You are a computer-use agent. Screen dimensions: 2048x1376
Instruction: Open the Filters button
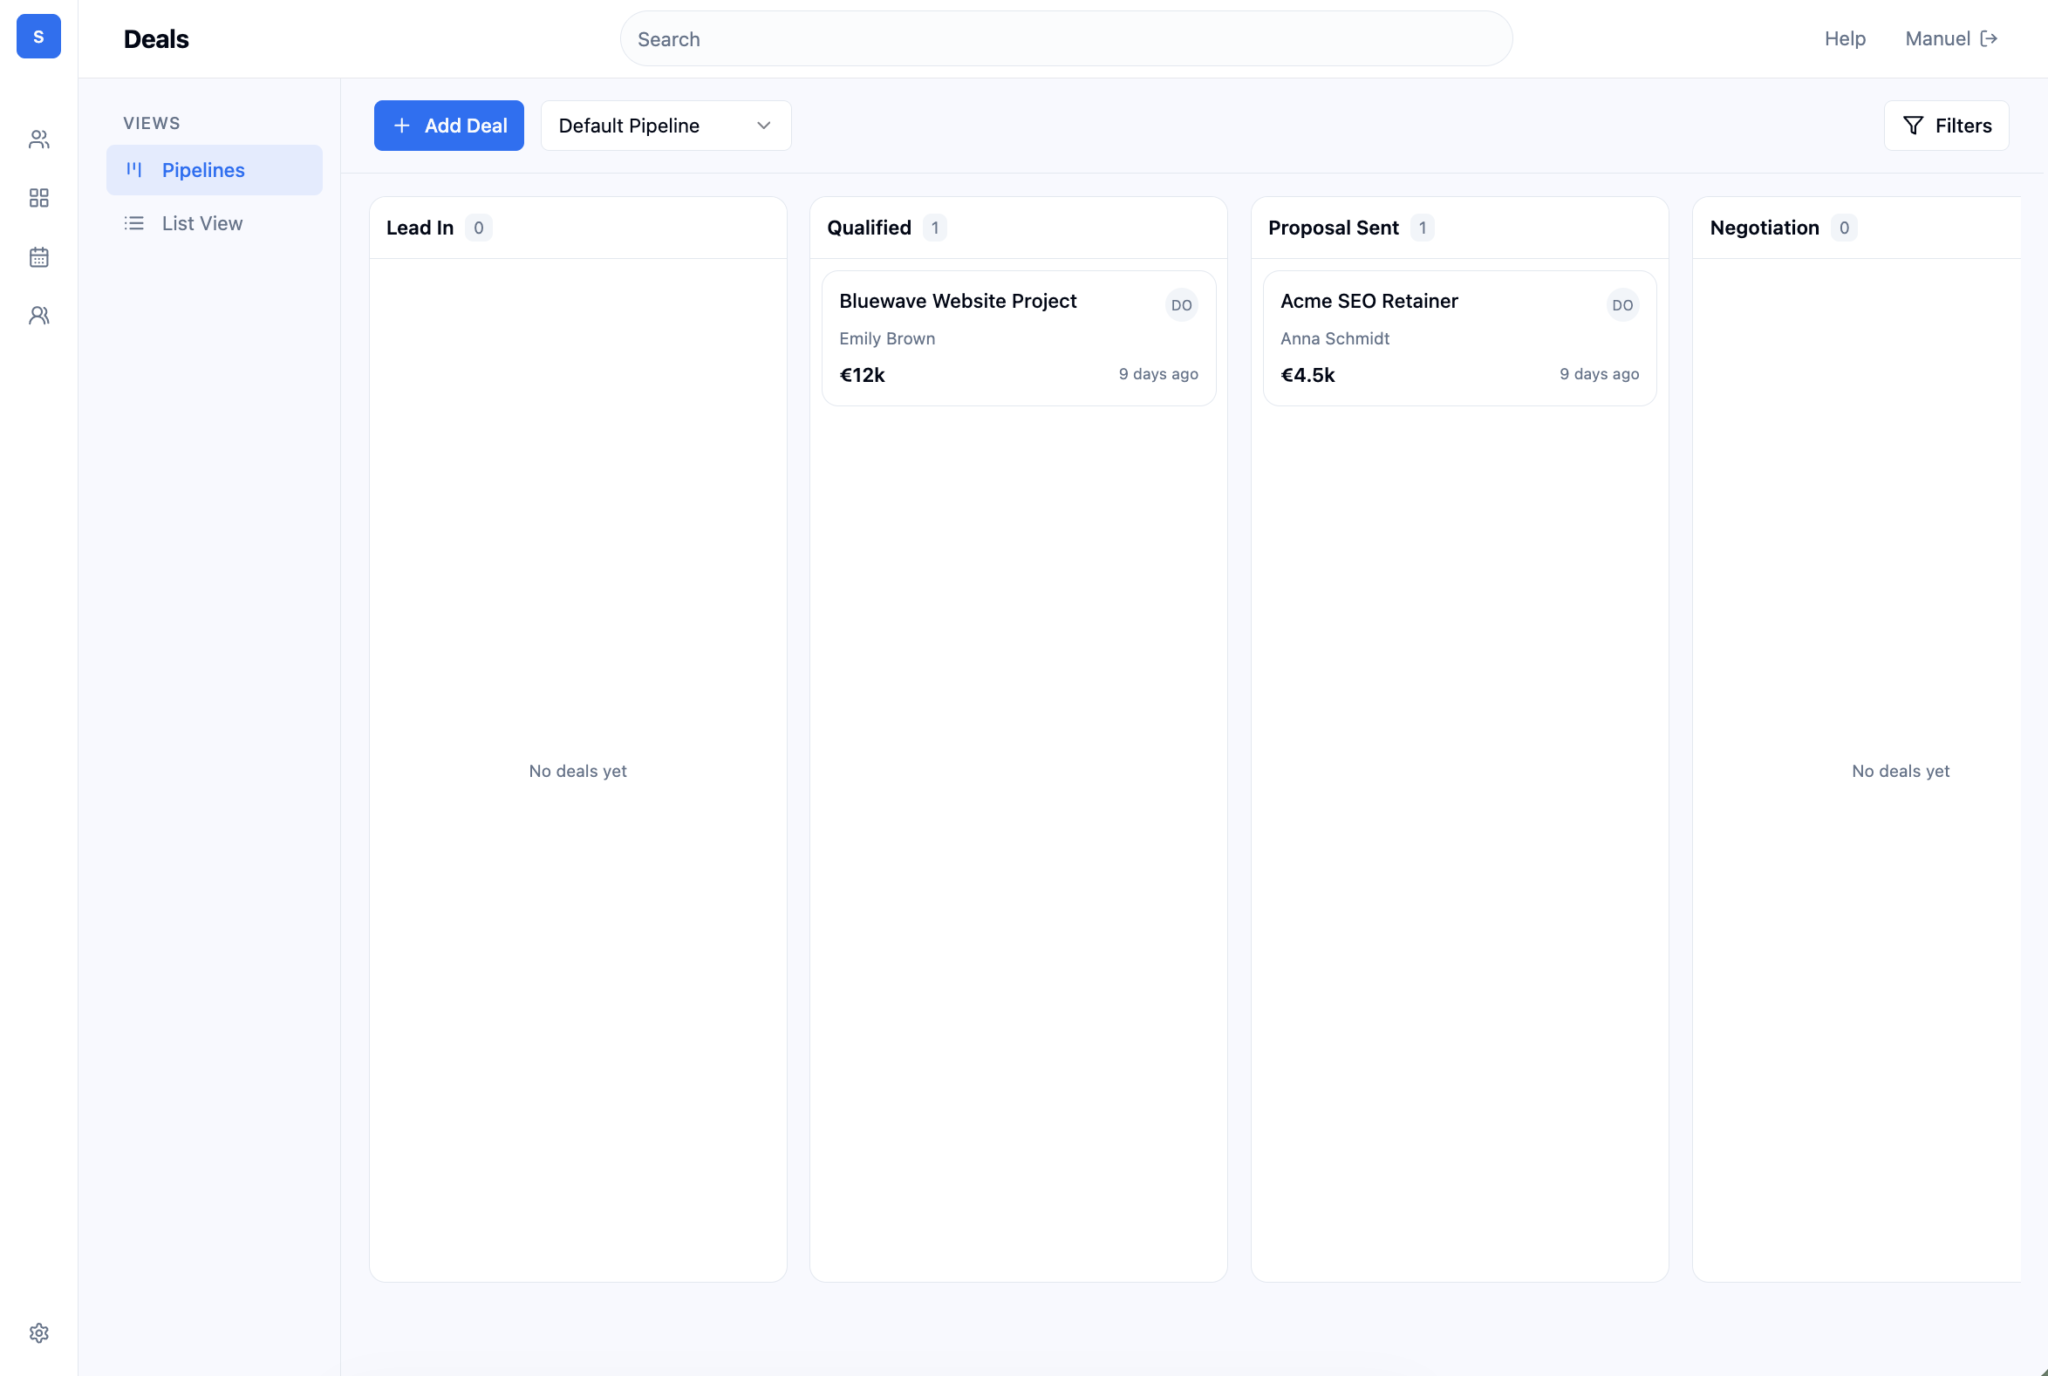tap(1946, 126)
